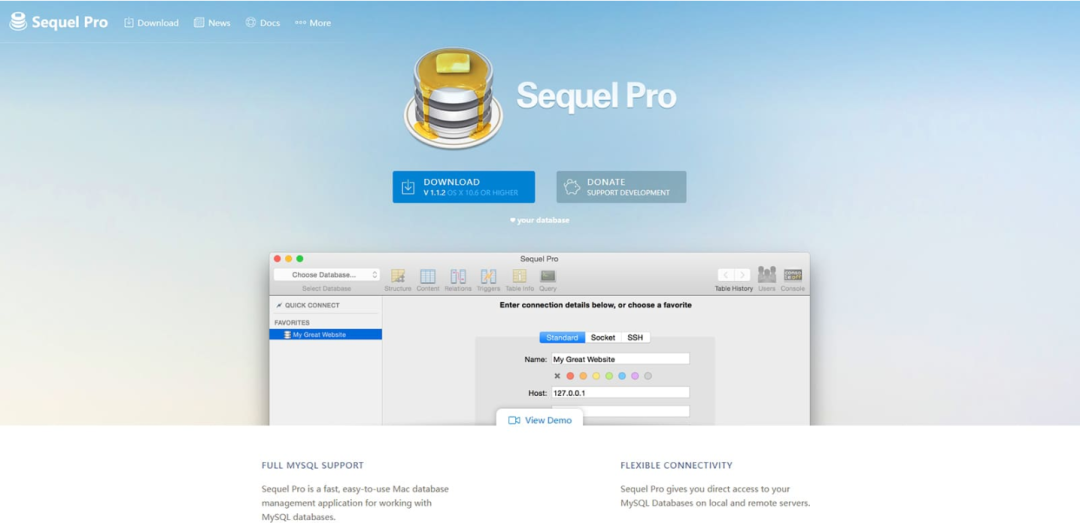
Task: Click the FULL MYSQL SUPPORT heading
Action: (313, 465)
